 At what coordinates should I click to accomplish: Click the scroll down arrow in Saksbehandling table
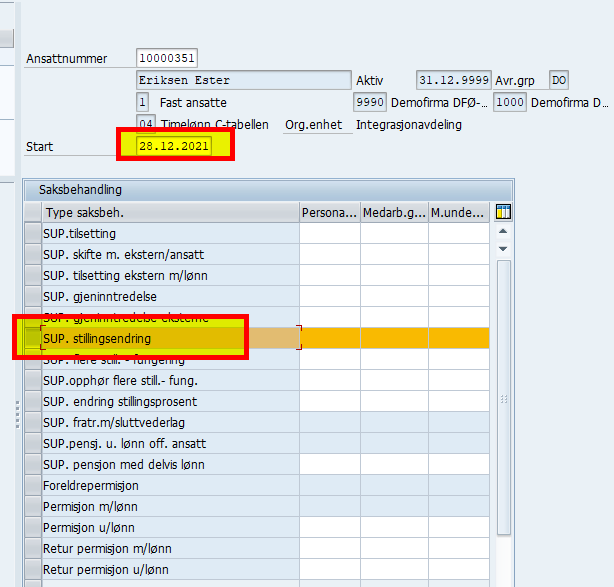click(503, 249)
